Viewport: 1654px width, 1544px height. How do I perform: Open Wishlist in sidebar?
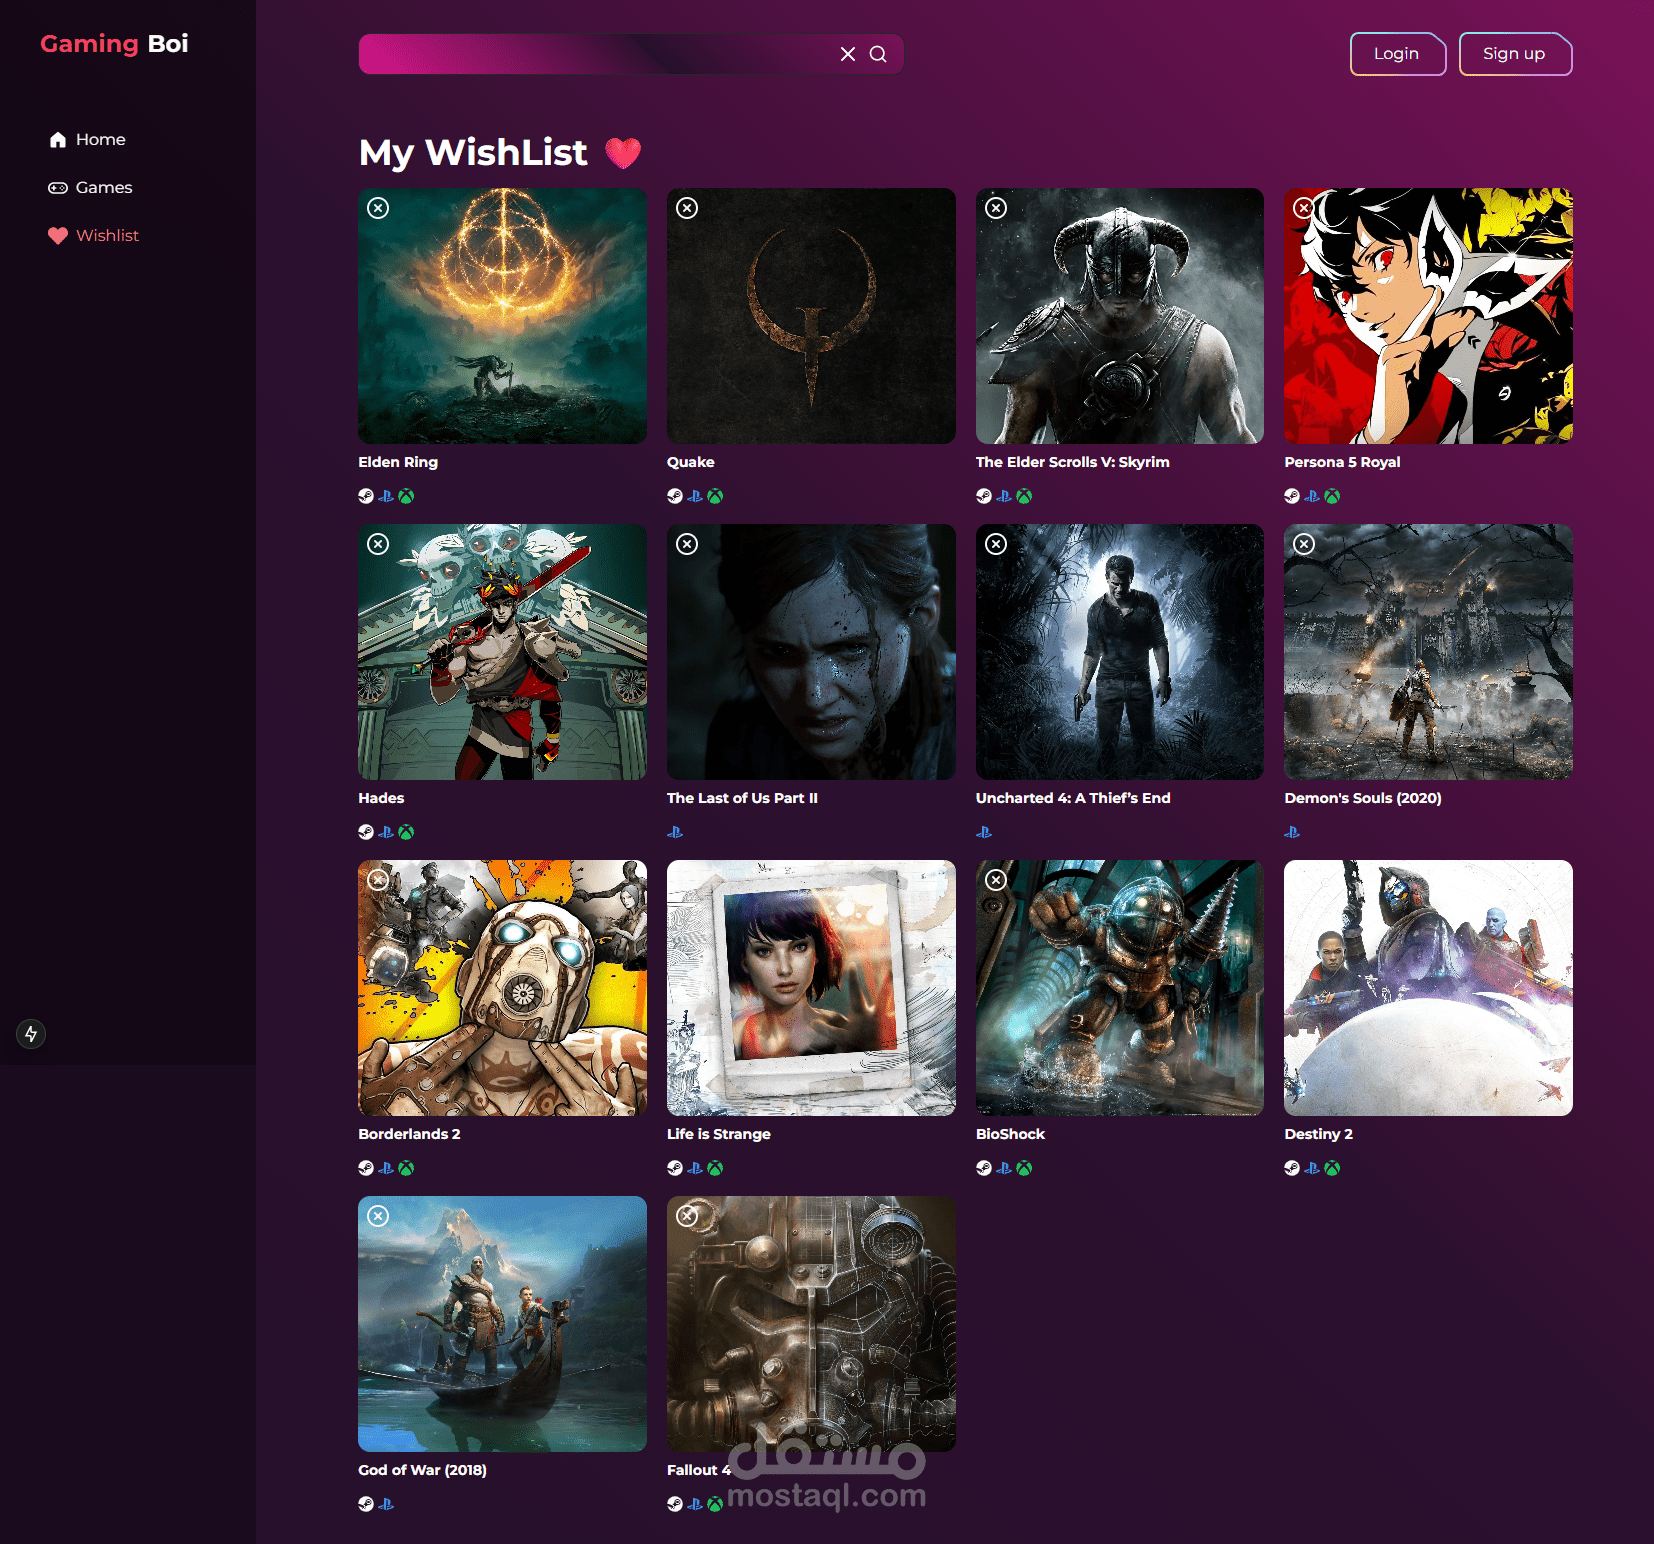pyautogui.click(x=93, y=235)
